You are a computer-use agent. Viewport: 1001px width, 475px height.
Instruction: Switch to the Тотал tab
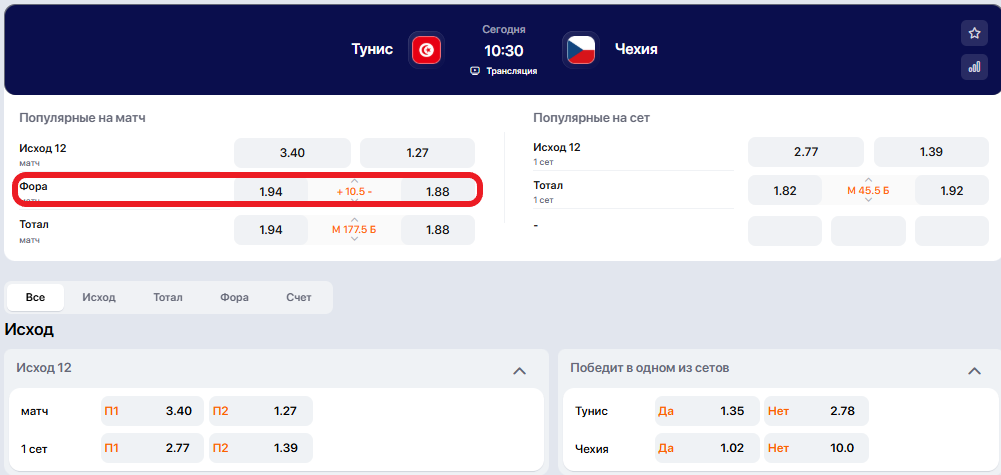coord(168,297)
